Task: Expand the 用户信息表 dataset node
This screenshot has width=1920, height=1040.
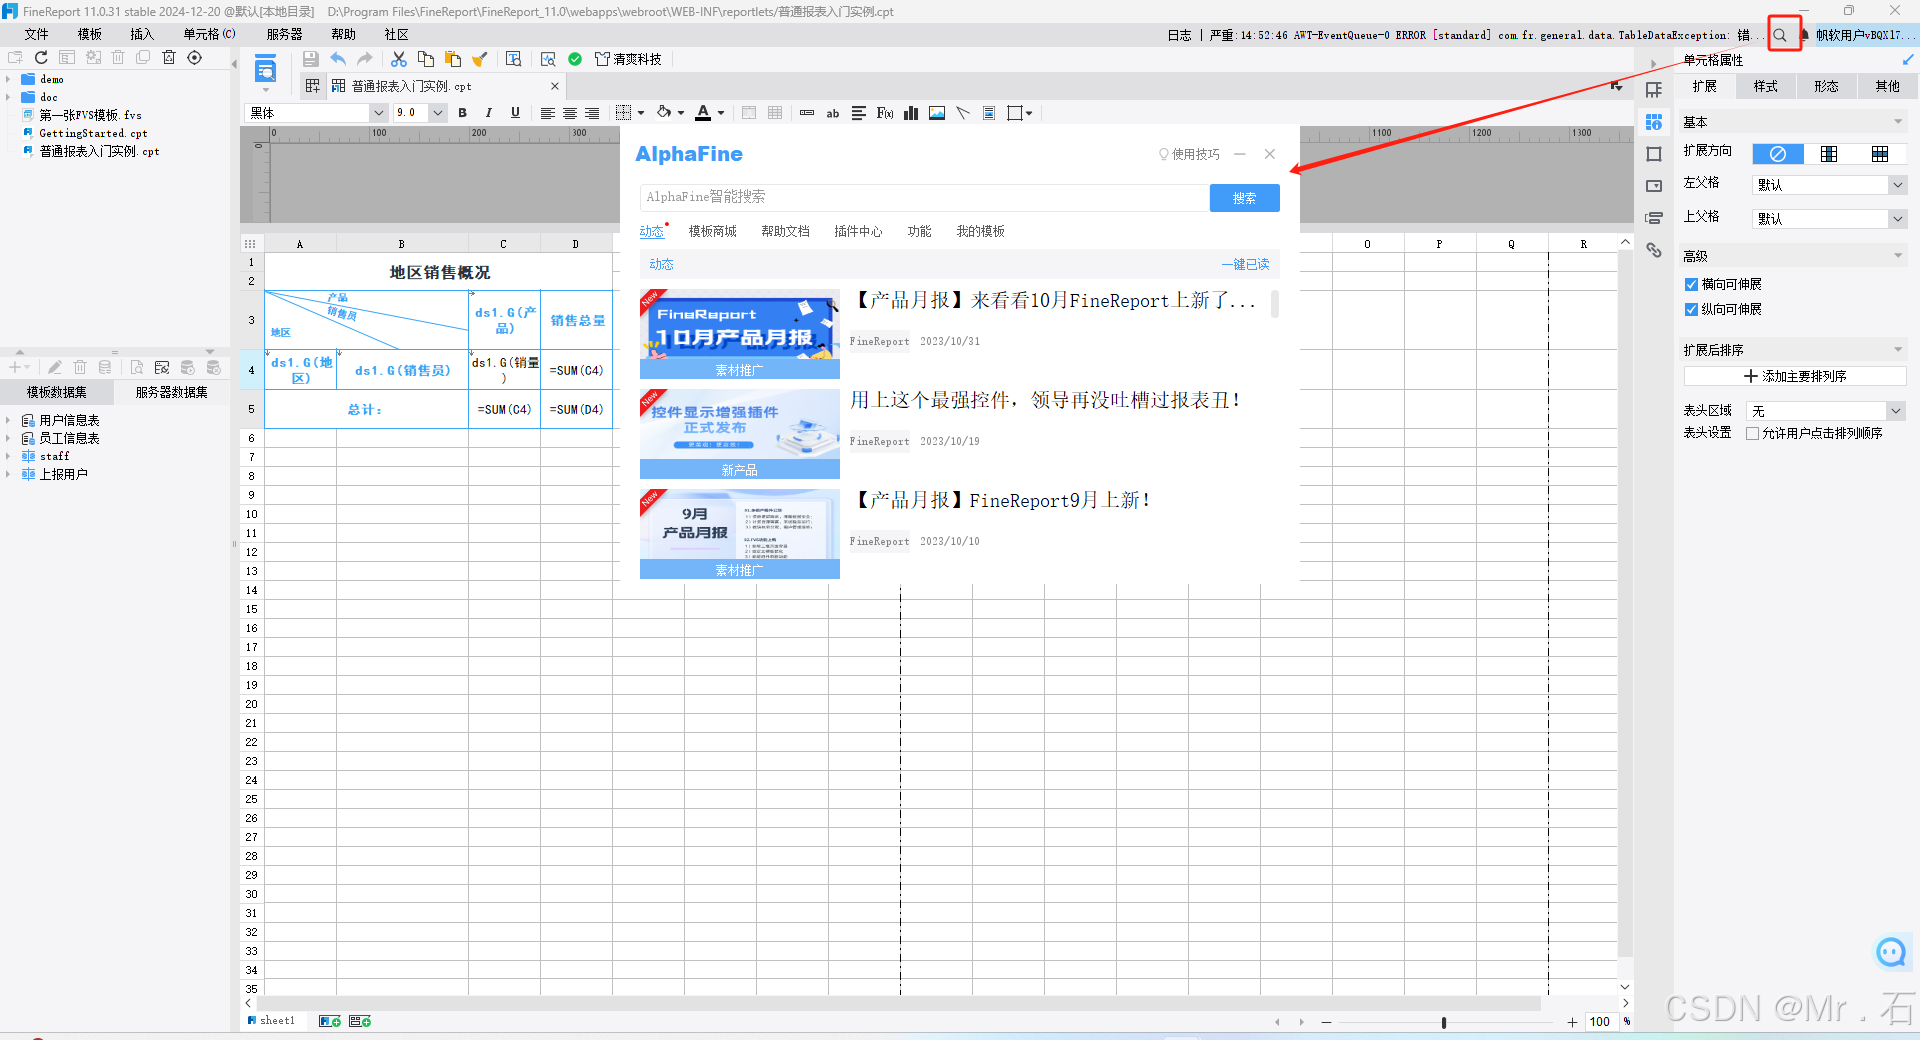Action: [8, 421]
